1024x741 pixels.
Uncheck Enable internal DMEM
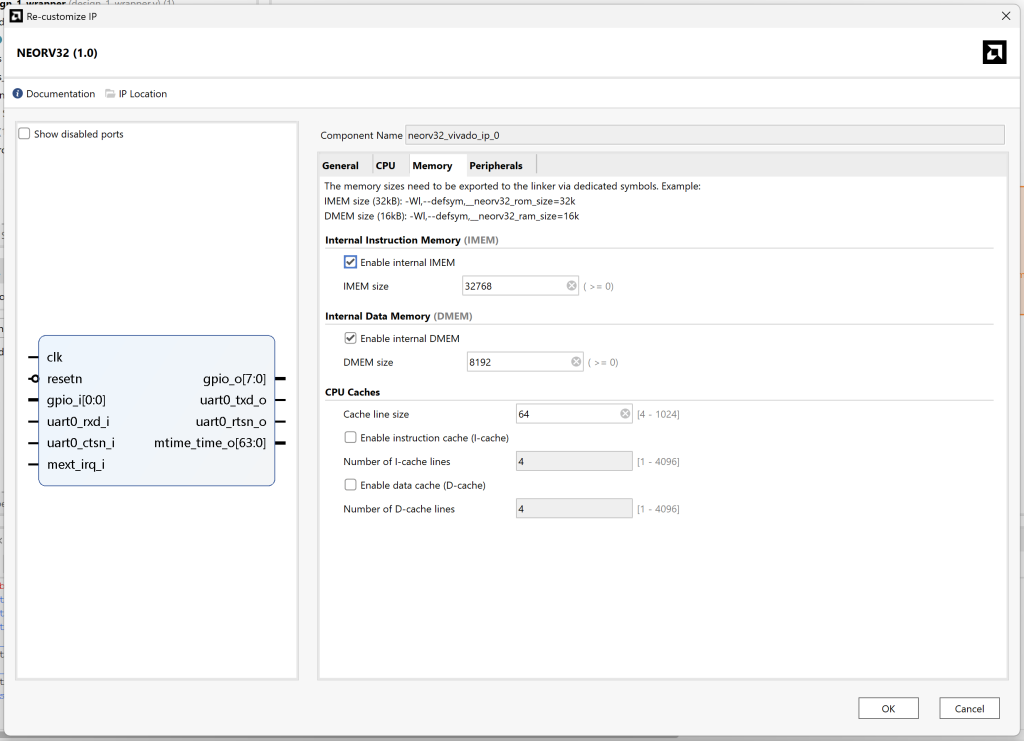coord(350,338)
